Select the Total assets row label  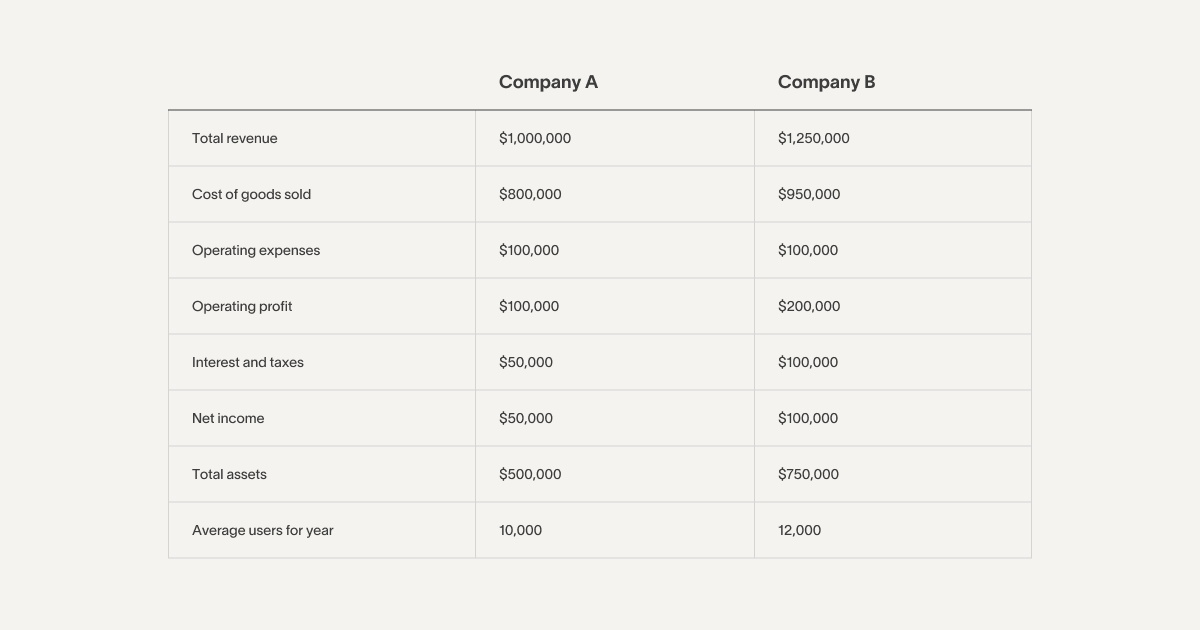[229, 474]
